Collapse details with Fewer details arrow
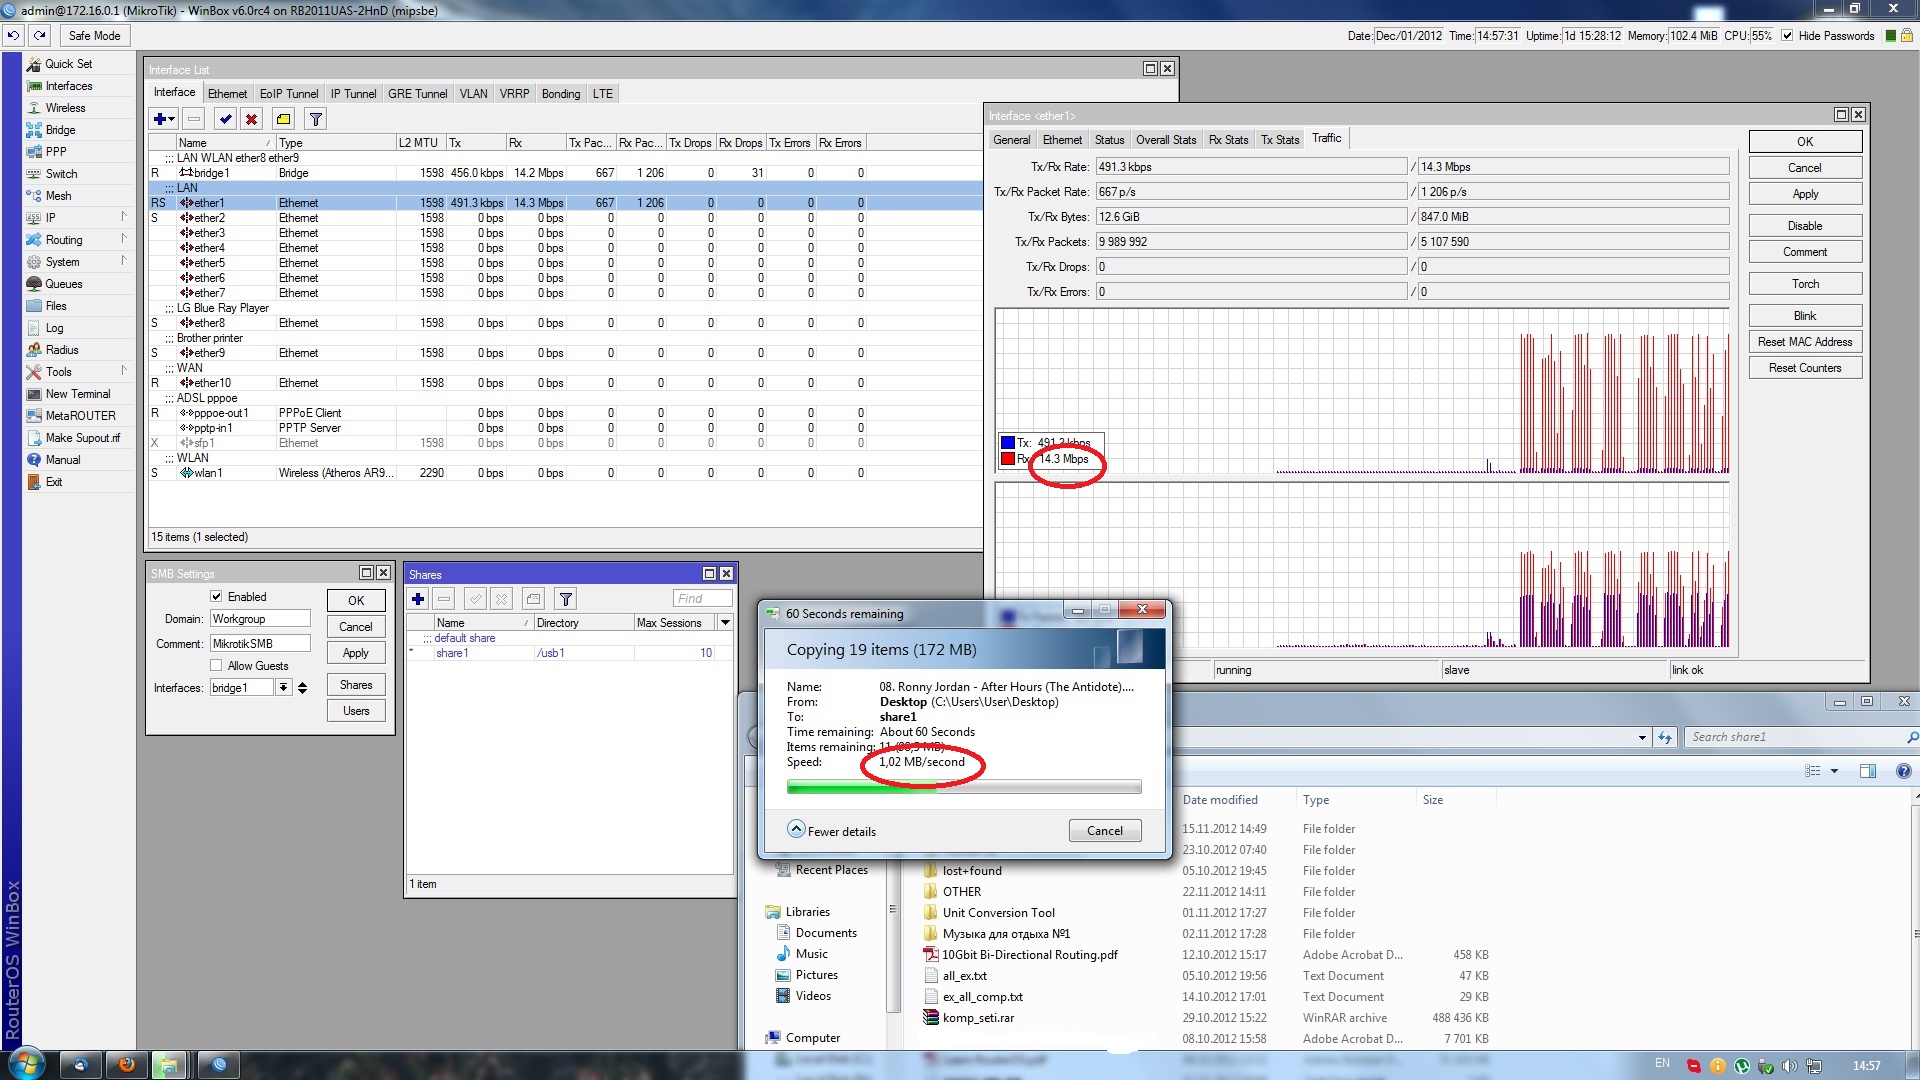This screenshot has height=1080, width=1920. point(796,830)
